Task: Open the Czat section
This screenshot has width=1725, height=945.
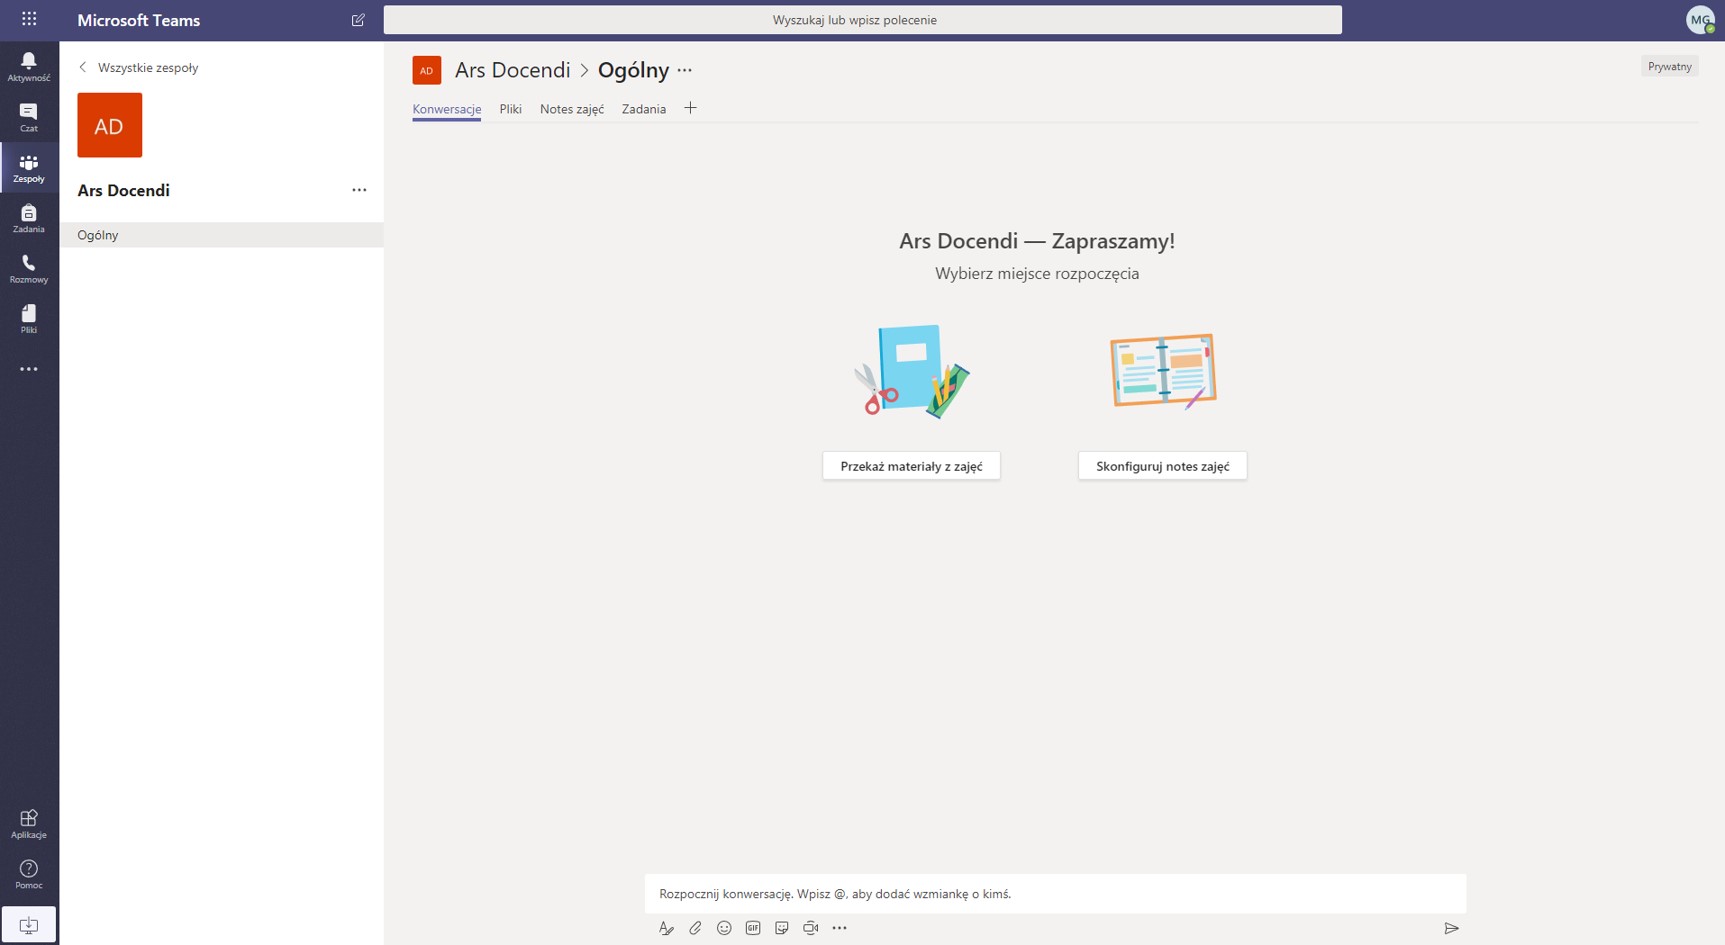Action: (x=29, y=117)
